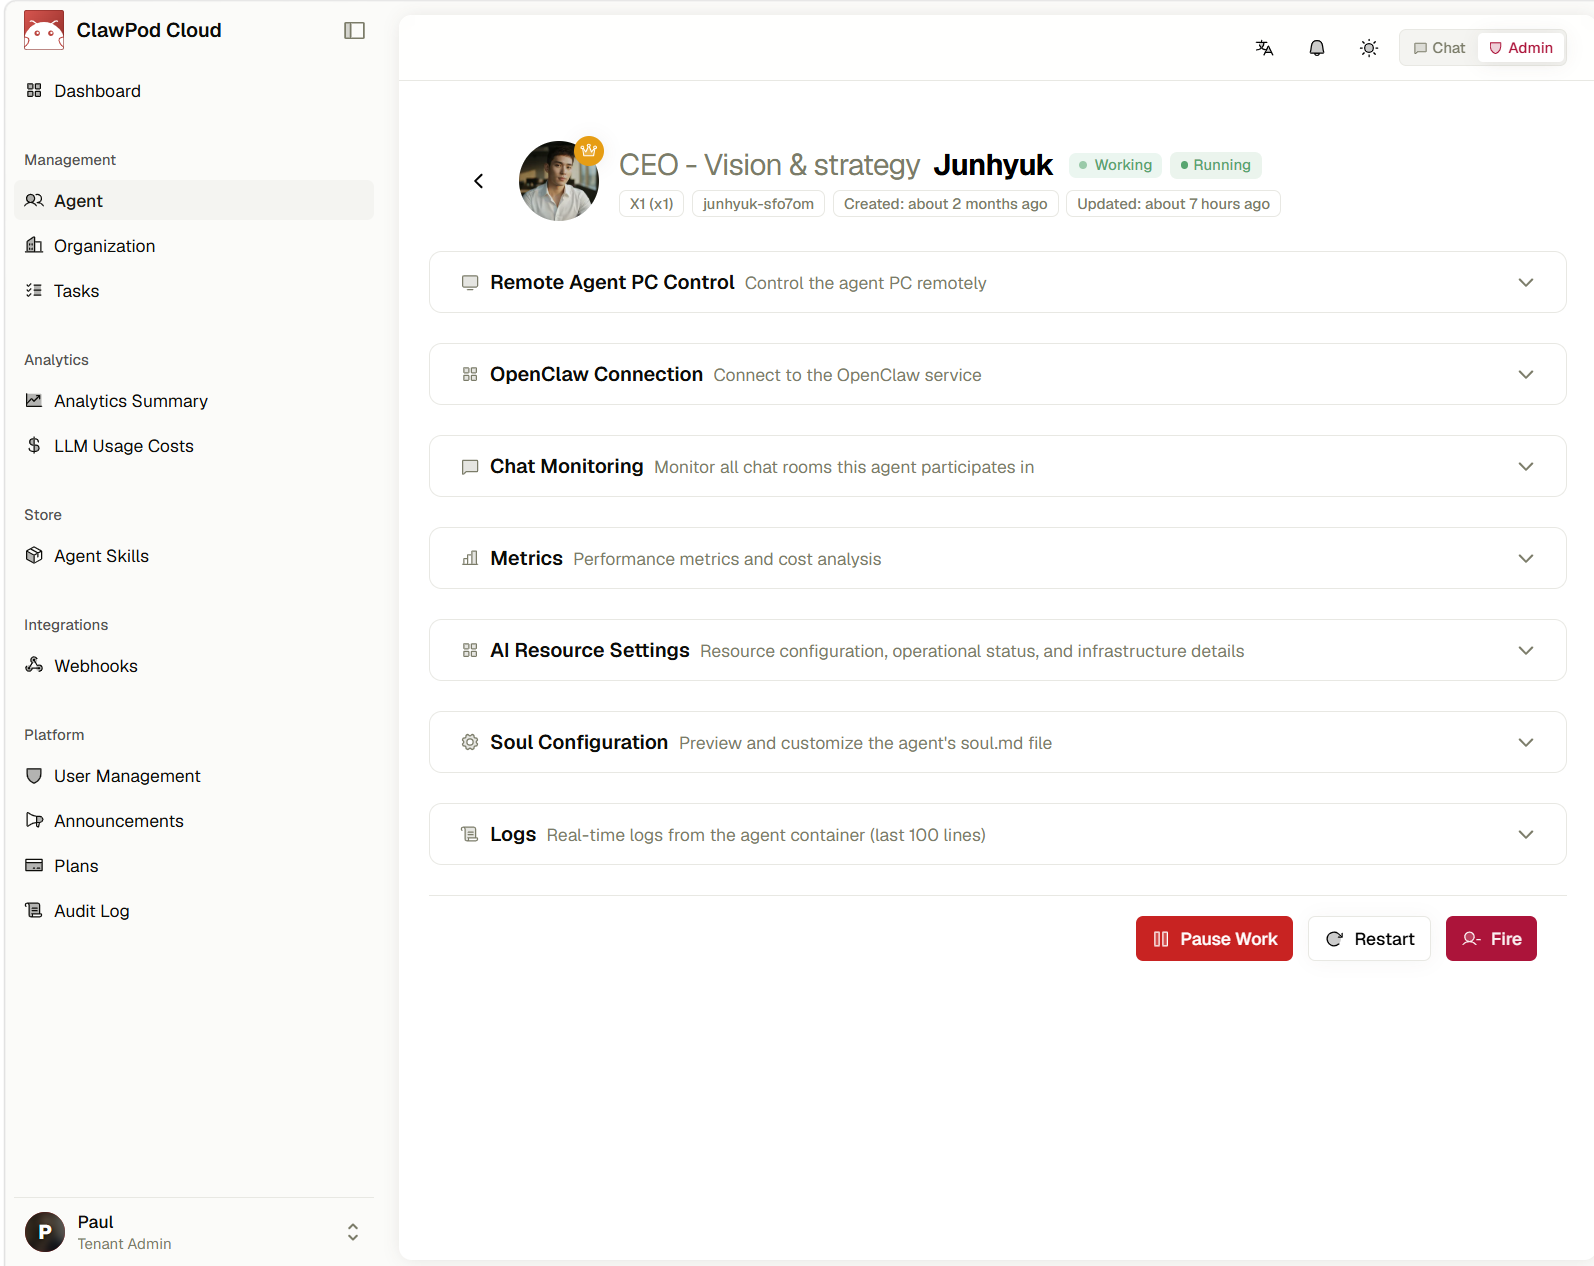Image resolution: width=1594 pixels, height=1266 pixels.
Task: Click the Working status badge
Action: (1115, 165)
